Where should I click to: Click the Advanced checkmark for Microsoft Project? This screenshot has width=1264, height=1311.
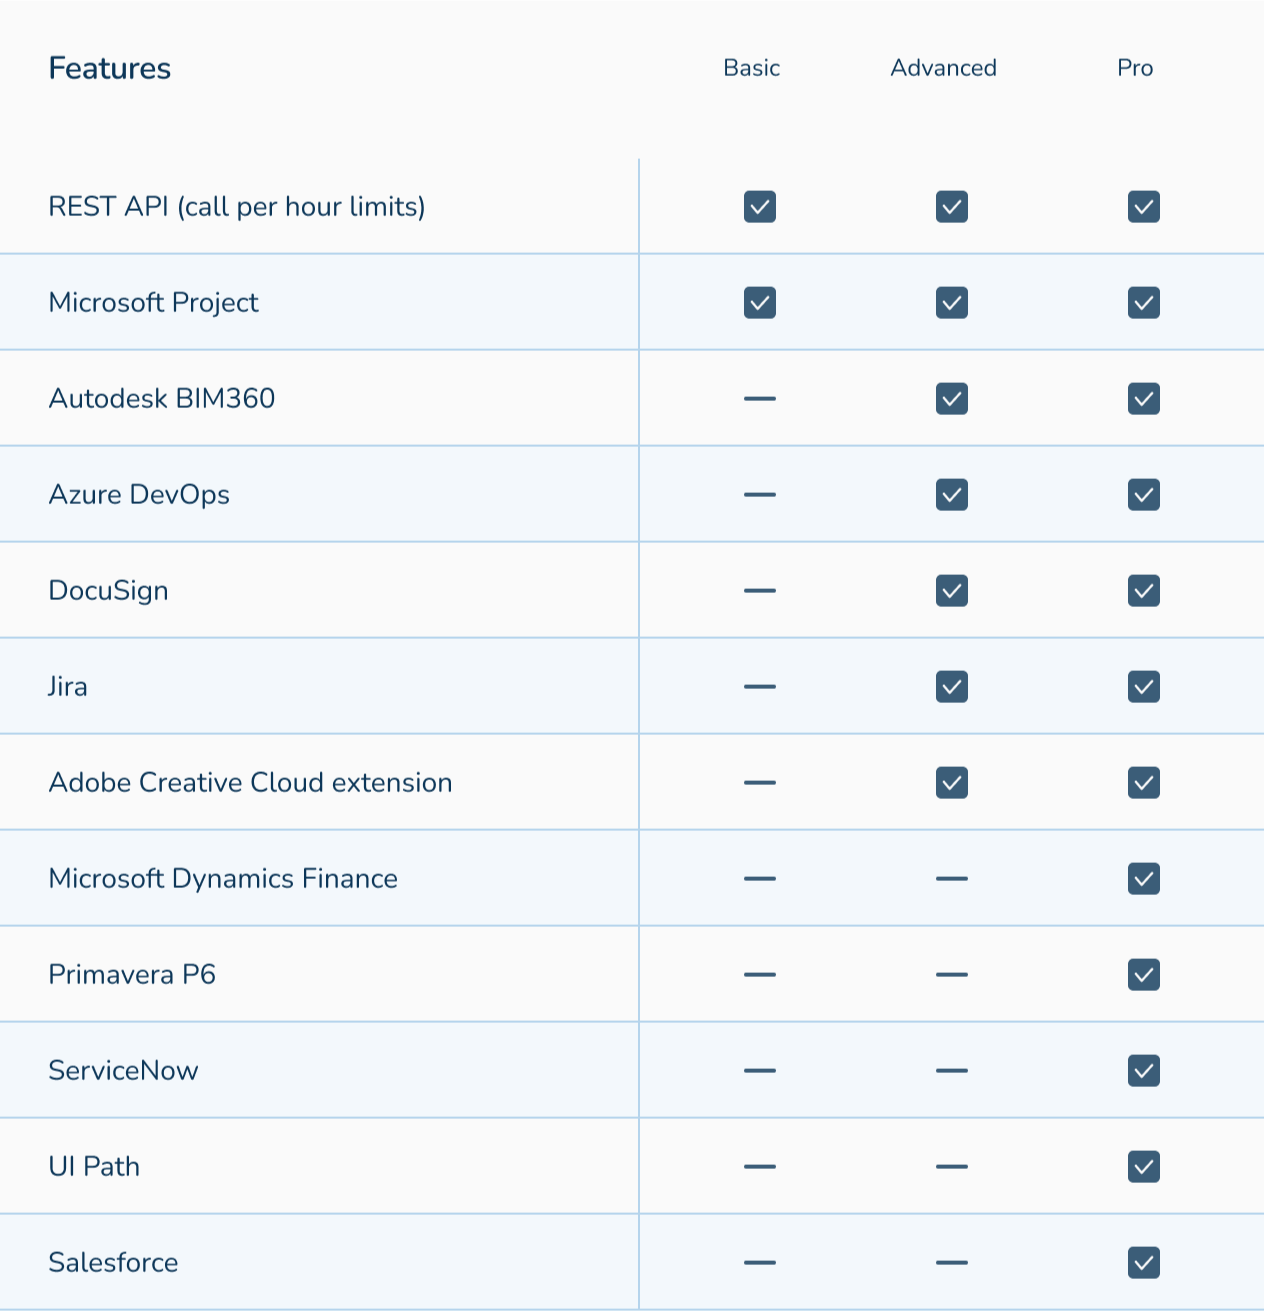coord(951,303)
